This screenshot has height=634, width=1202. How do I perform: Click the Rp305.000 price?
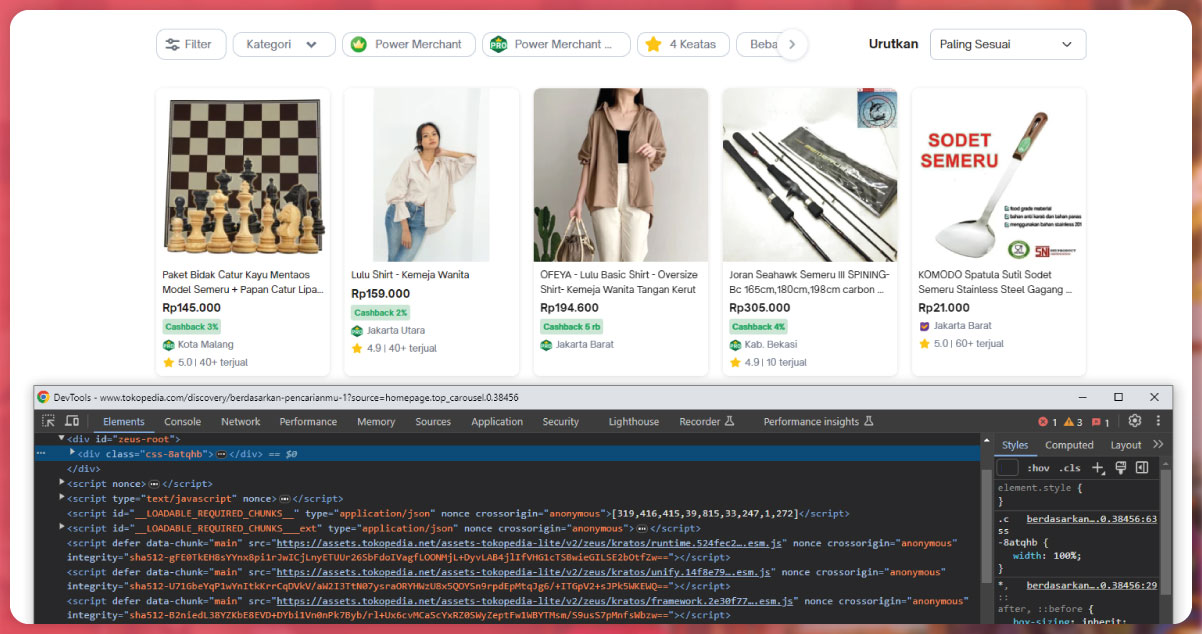(760, 308)
